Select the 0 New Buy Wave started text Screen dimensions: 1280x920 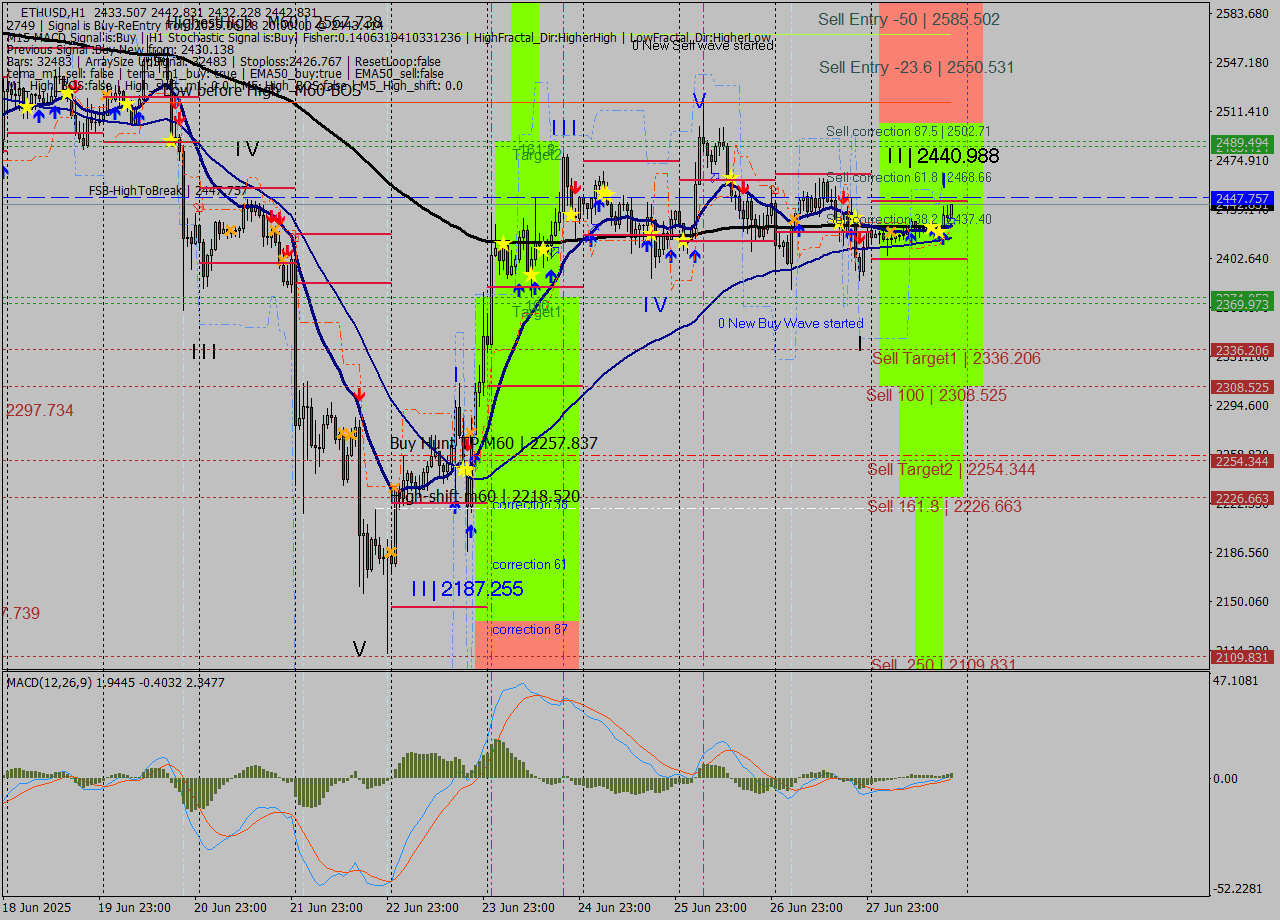point(790,323)
